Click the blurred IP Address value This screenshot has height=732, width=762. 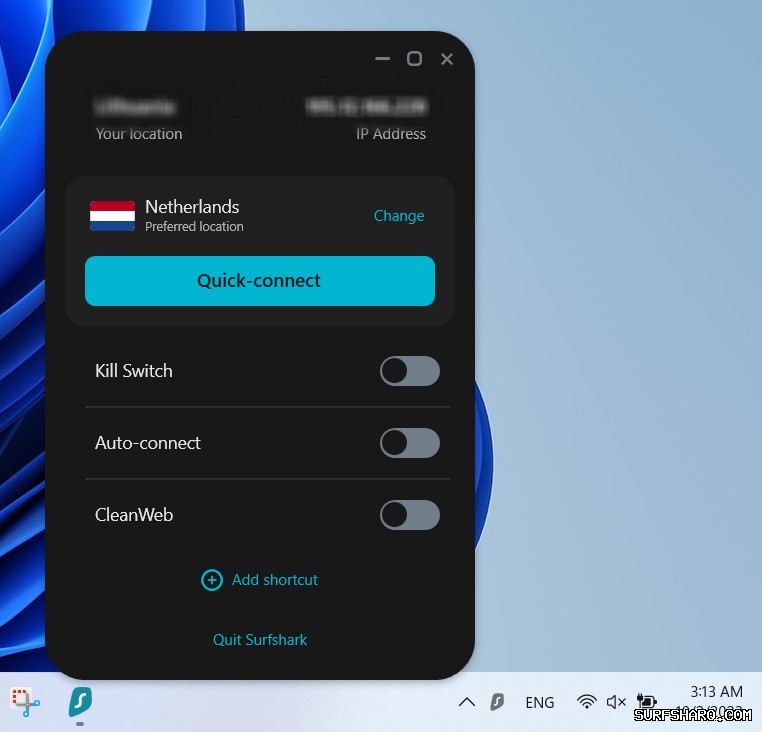pos(366,107)
